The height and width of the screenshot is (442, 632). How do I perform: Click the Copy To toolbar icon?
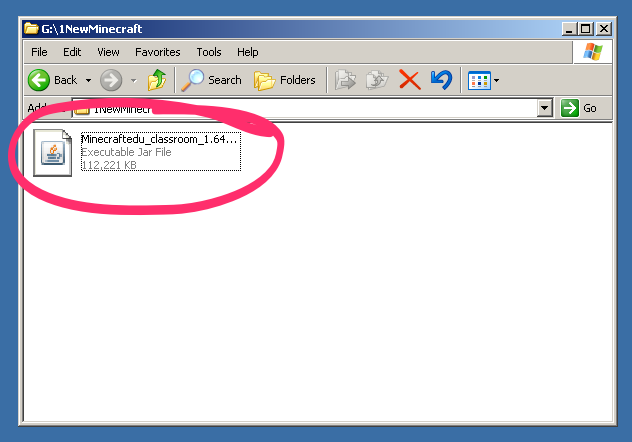[x=376, y=79]
